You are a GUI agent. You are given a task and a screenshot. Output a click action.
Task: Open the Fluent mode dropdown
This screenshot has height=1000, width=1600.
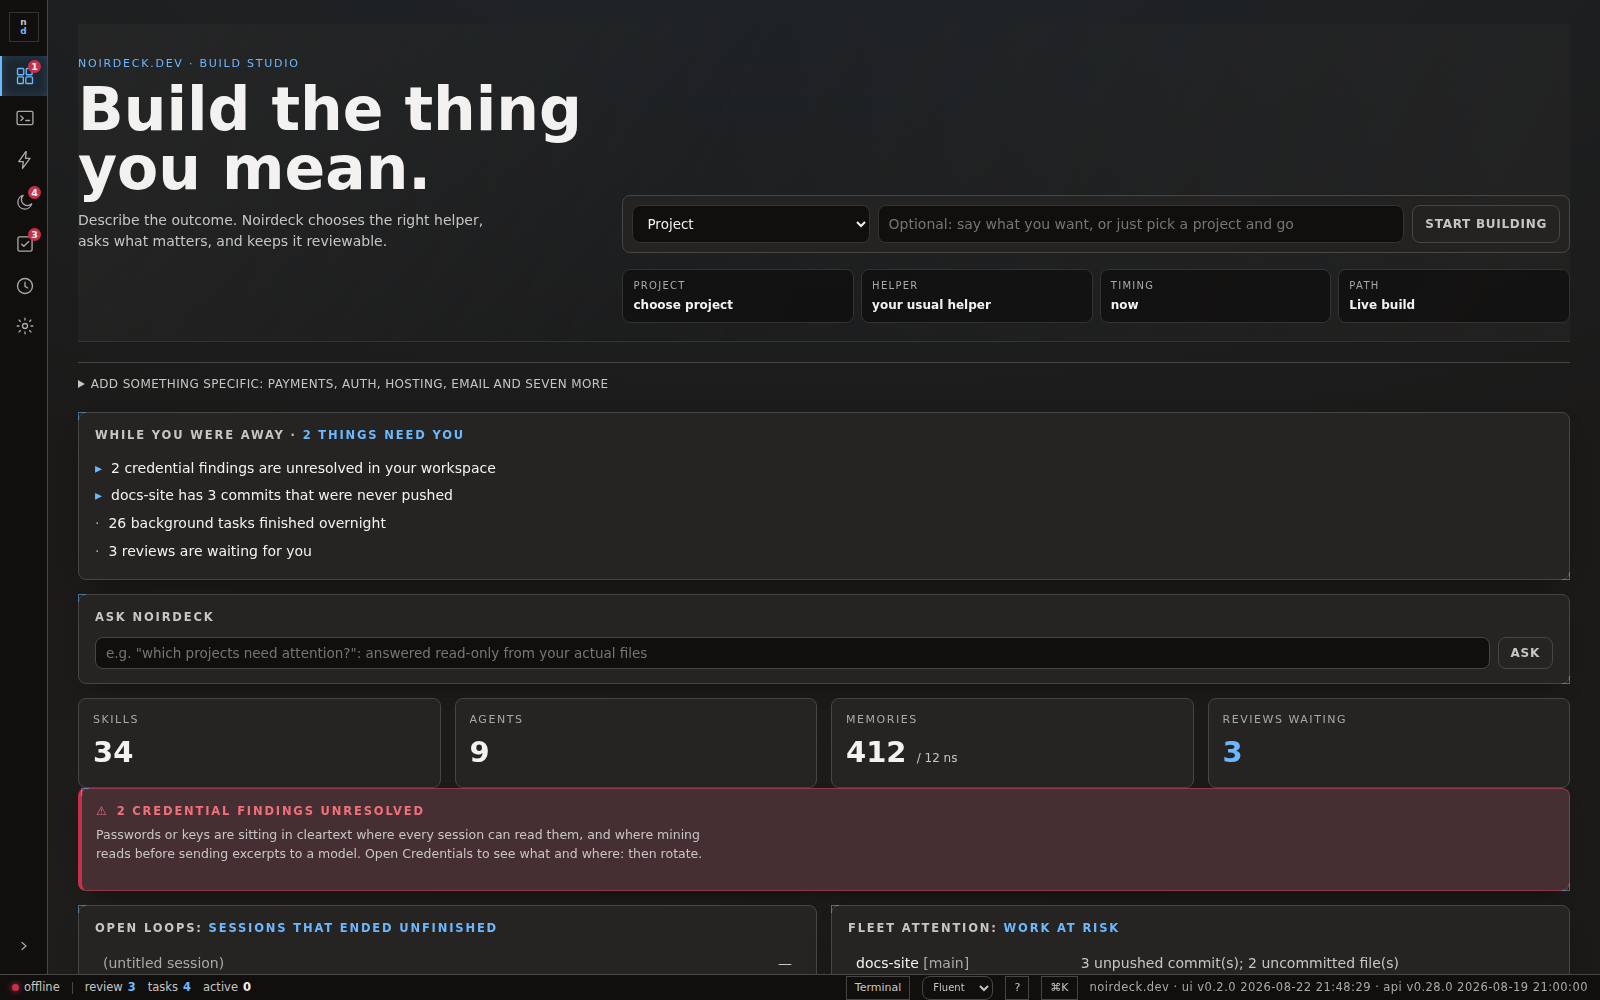click(957, 988)
